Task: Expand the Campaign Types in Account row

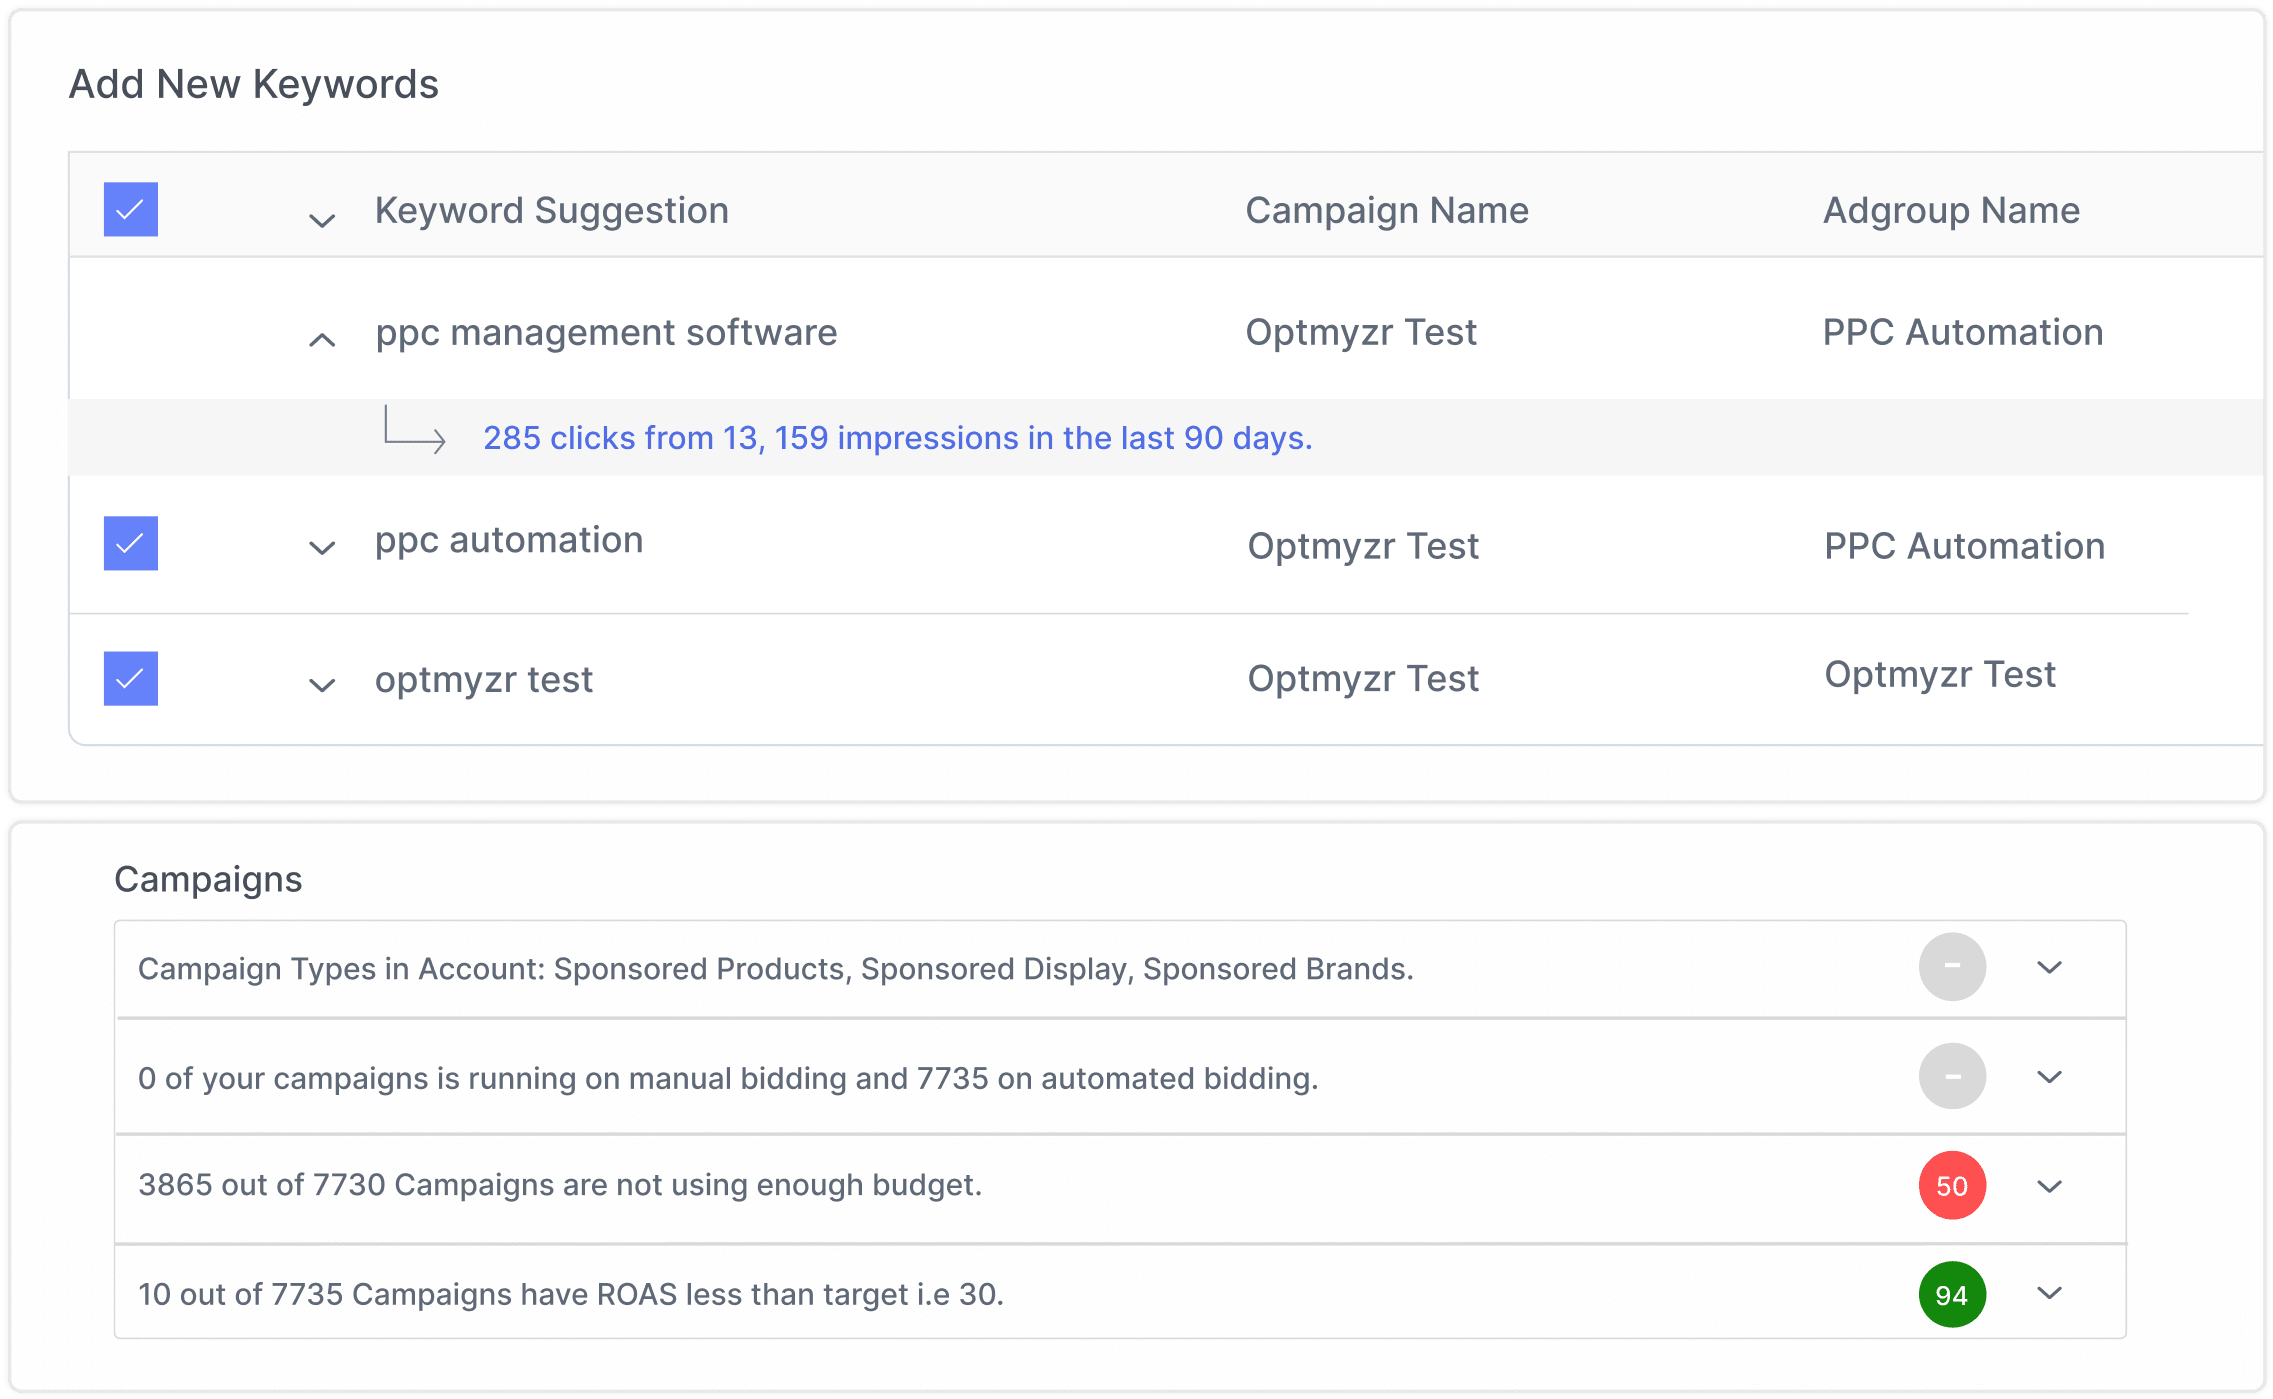Action: [x=2049, y=967]
